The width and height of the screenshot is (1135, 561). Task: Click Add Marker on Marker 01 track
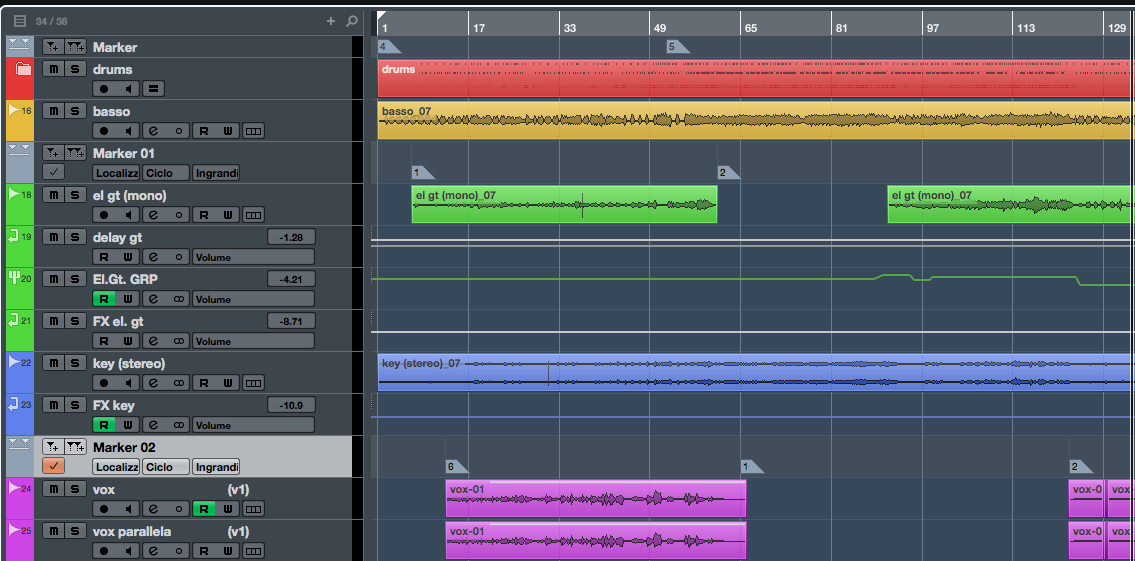[x=52, y=153]
